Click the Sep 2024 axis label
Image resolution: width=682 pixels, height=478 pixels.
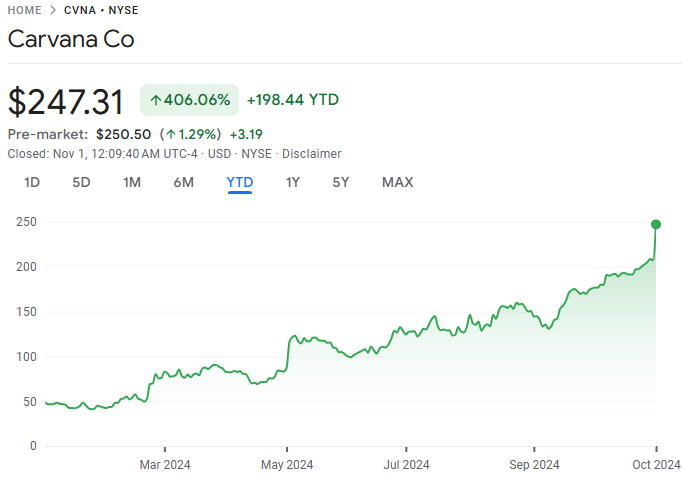coord(534,465)
